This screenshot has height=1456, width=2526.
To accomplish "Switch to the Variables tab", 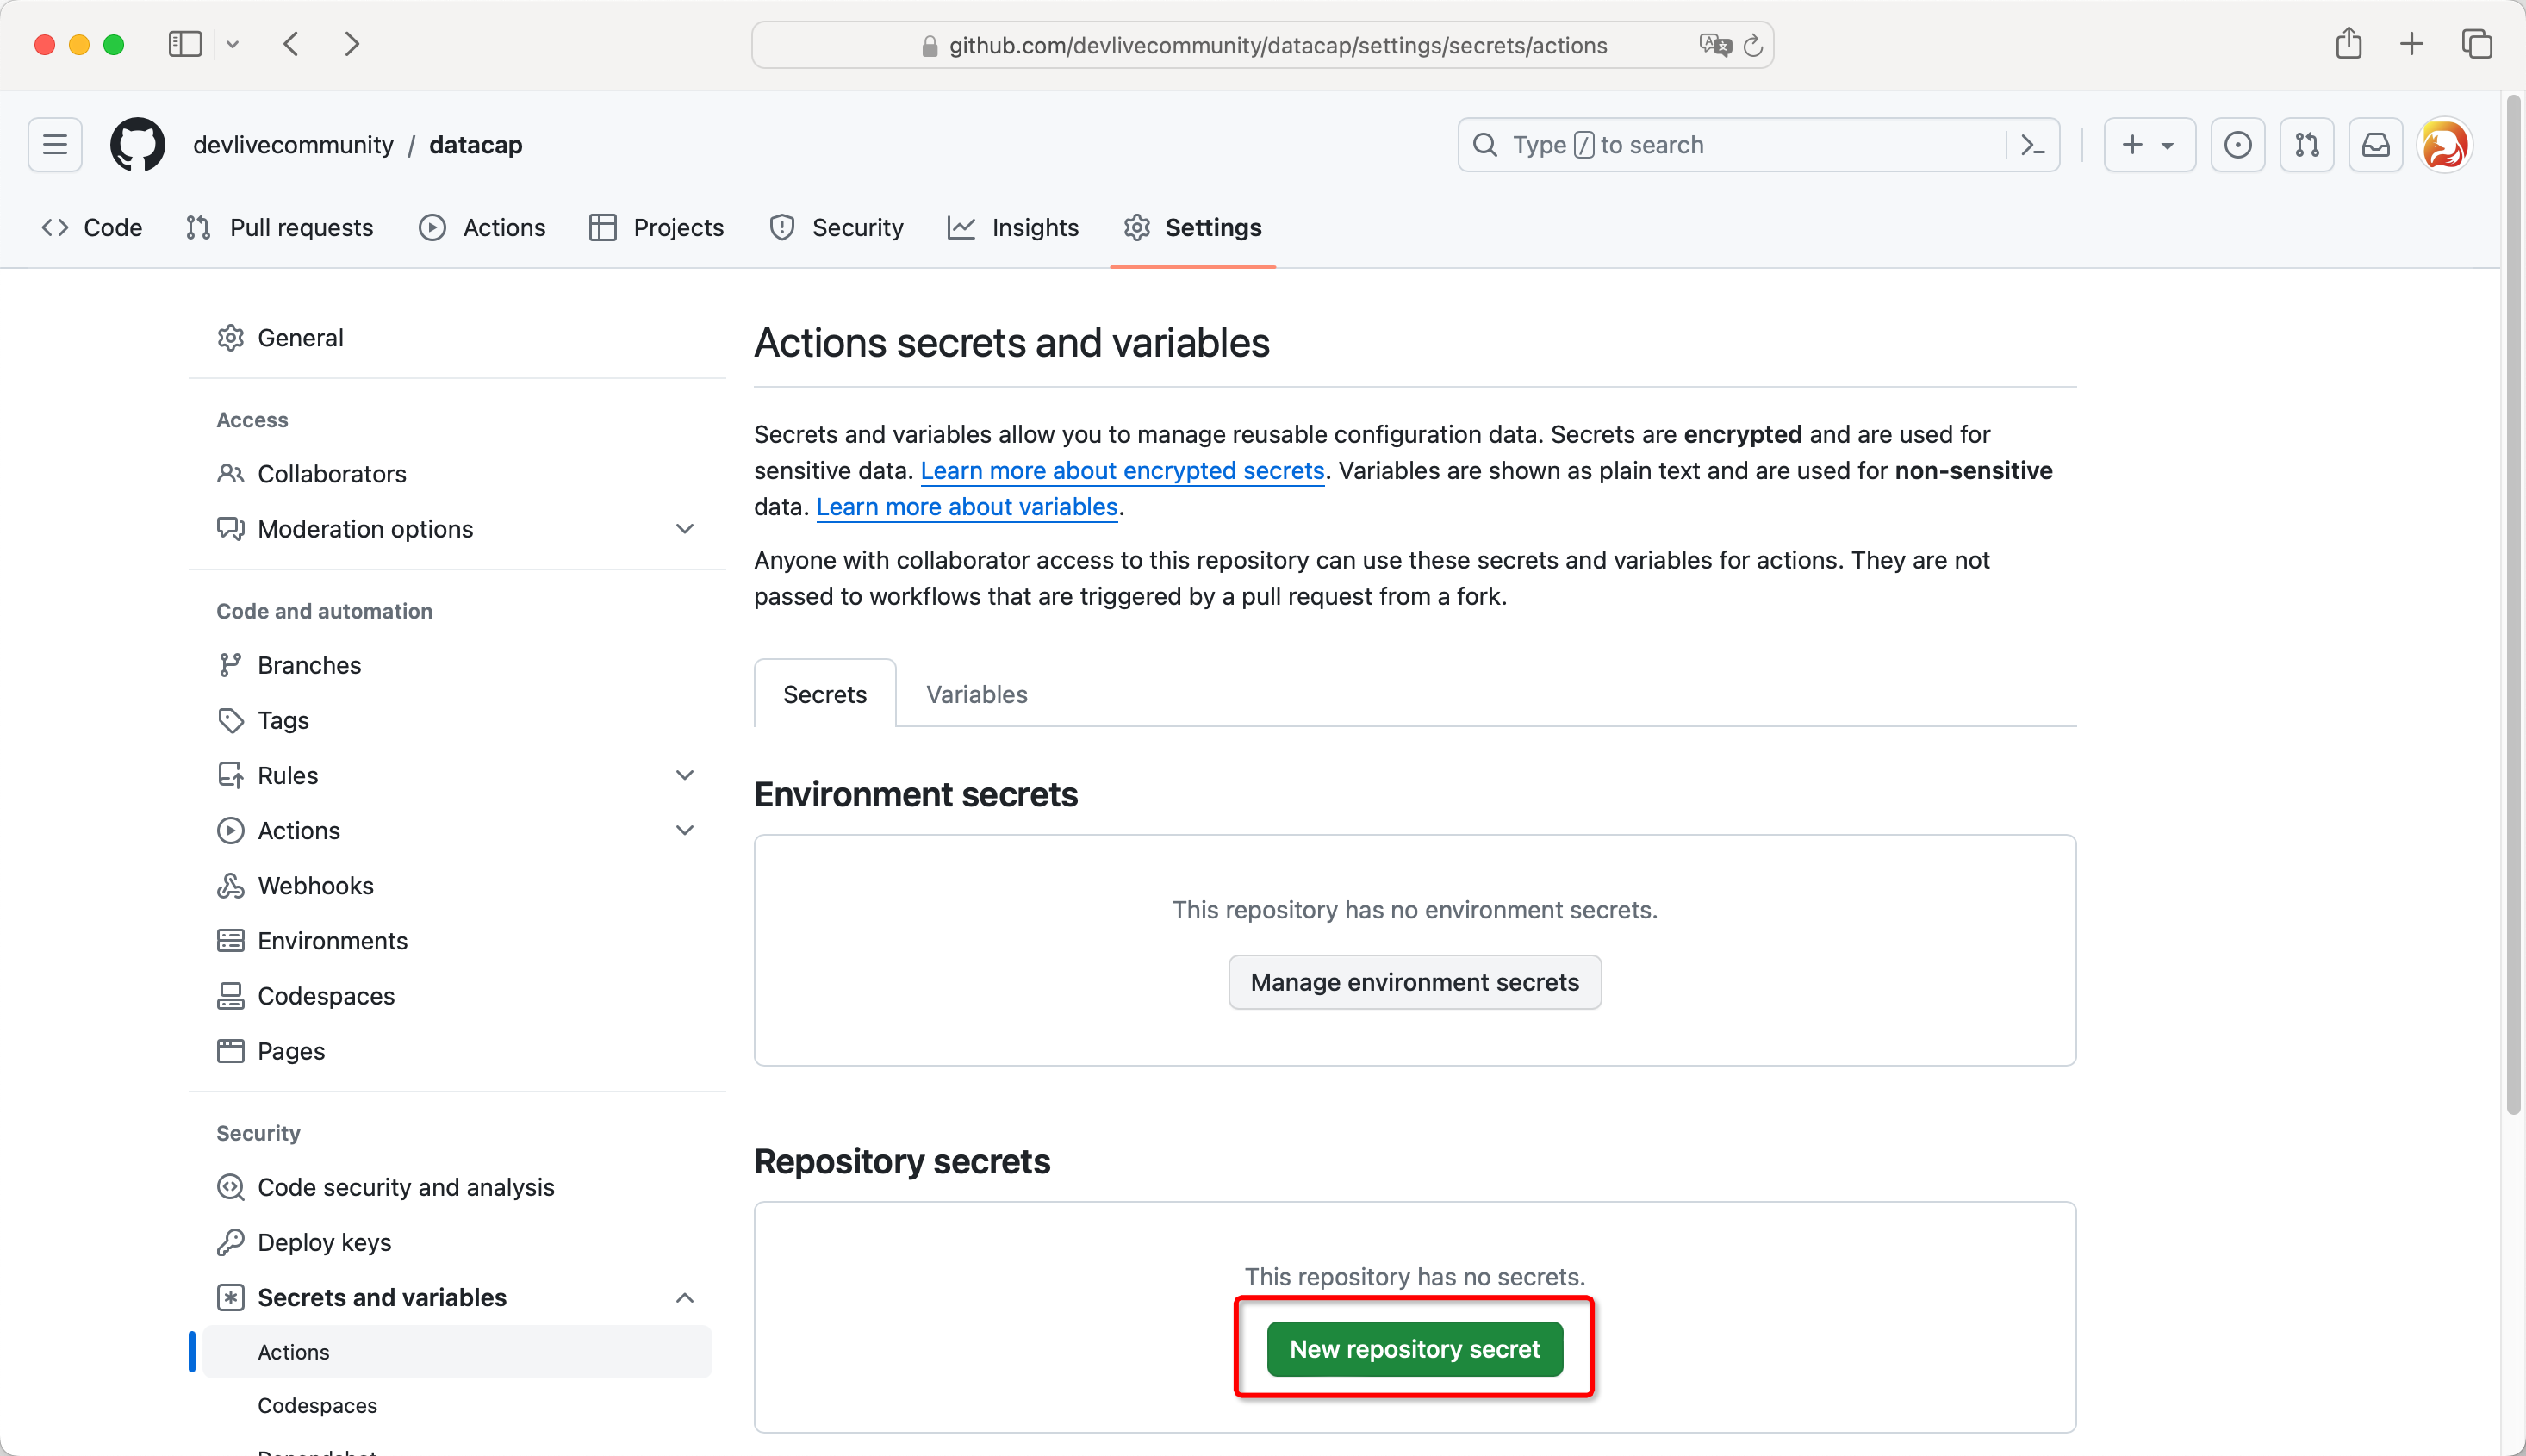I will click(x=976, y=694).
